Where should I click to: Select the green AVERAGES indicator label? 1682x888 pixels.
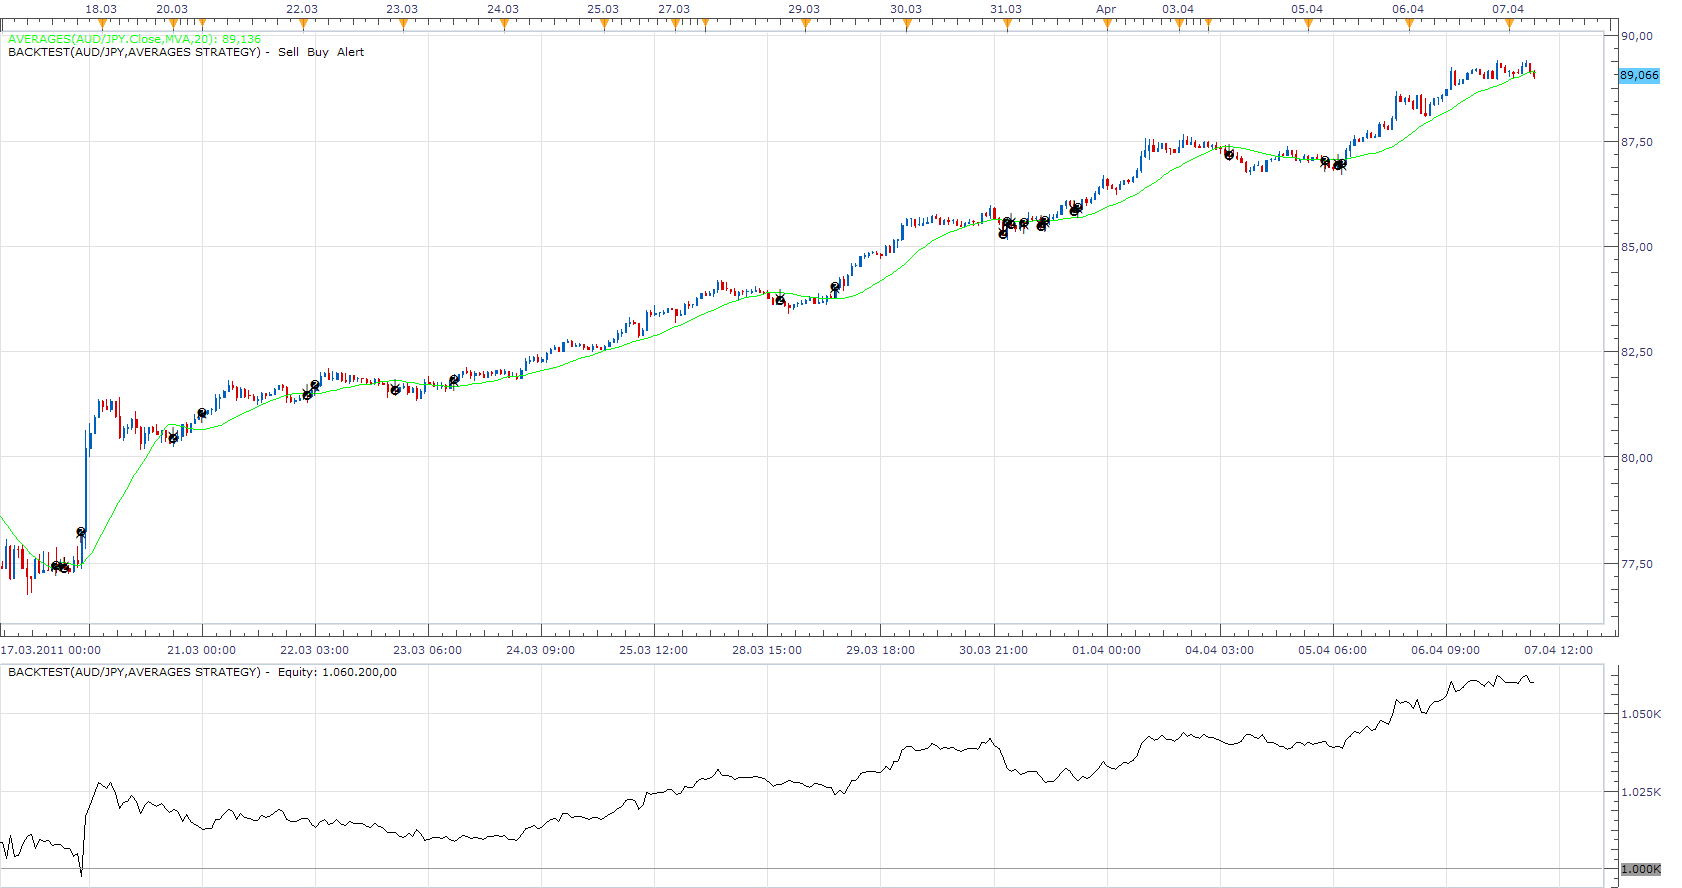coord(134,39)
